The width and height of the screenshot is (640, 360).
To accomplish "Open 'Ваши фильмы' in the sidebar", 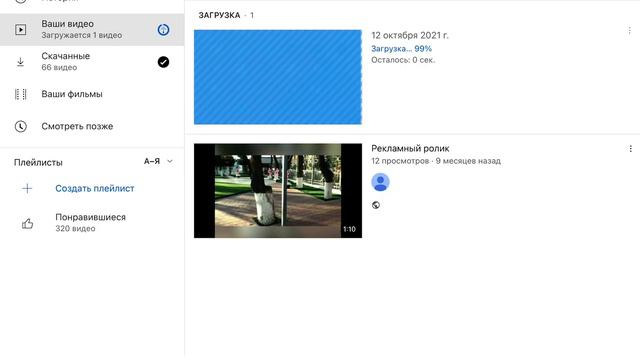I will click(92, 94).
